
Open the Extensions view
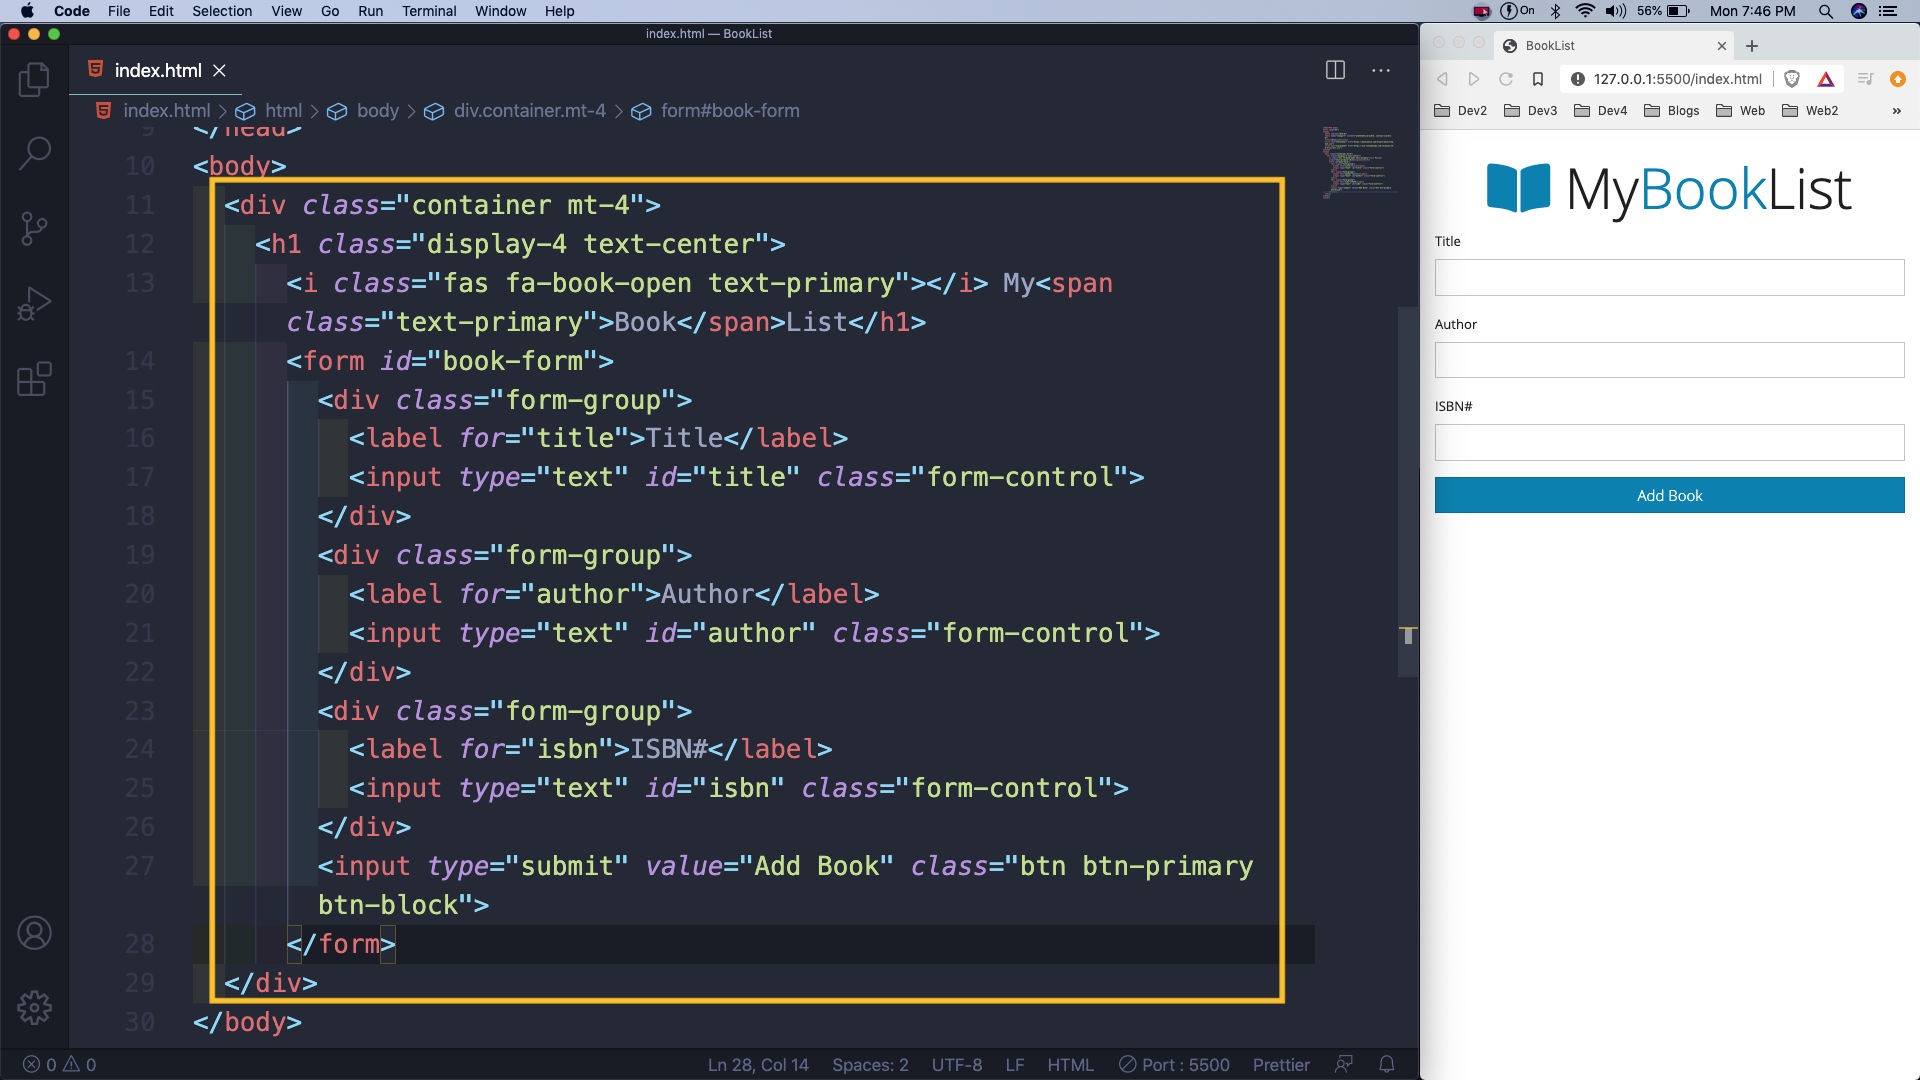coord(34,379)
